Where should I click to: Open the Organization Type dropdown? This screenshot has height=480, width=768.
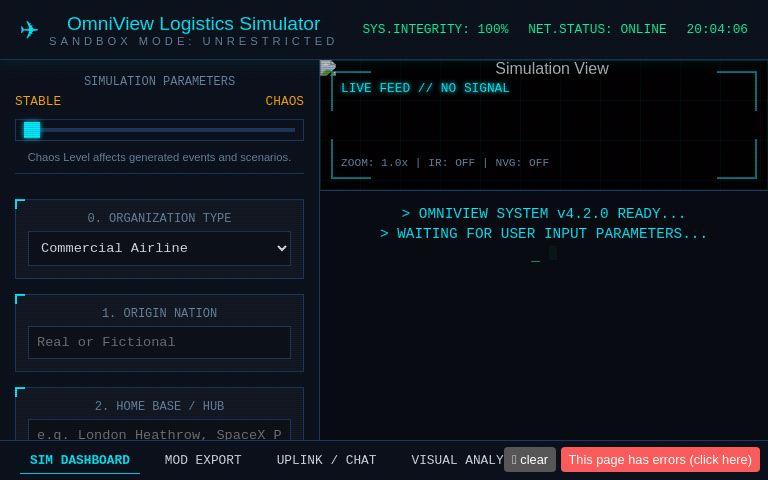point(159,248)
